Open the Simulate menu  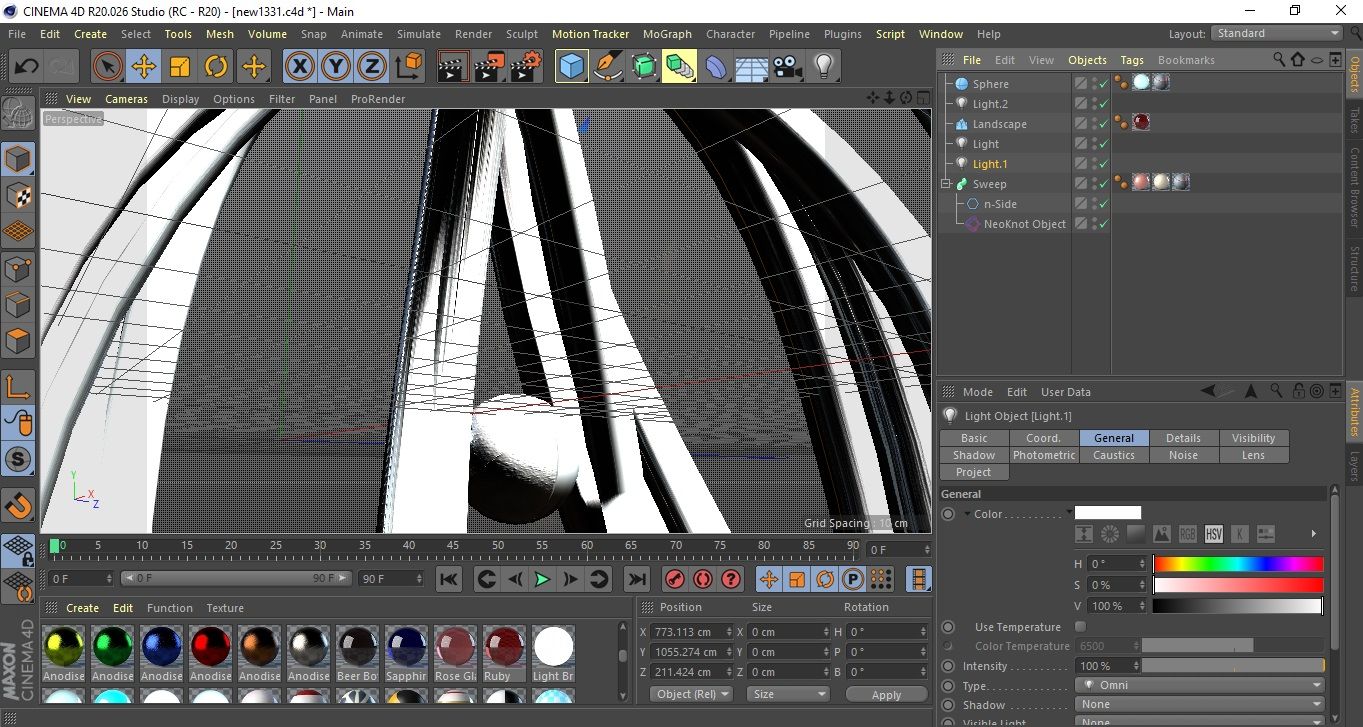coord(418,34)
